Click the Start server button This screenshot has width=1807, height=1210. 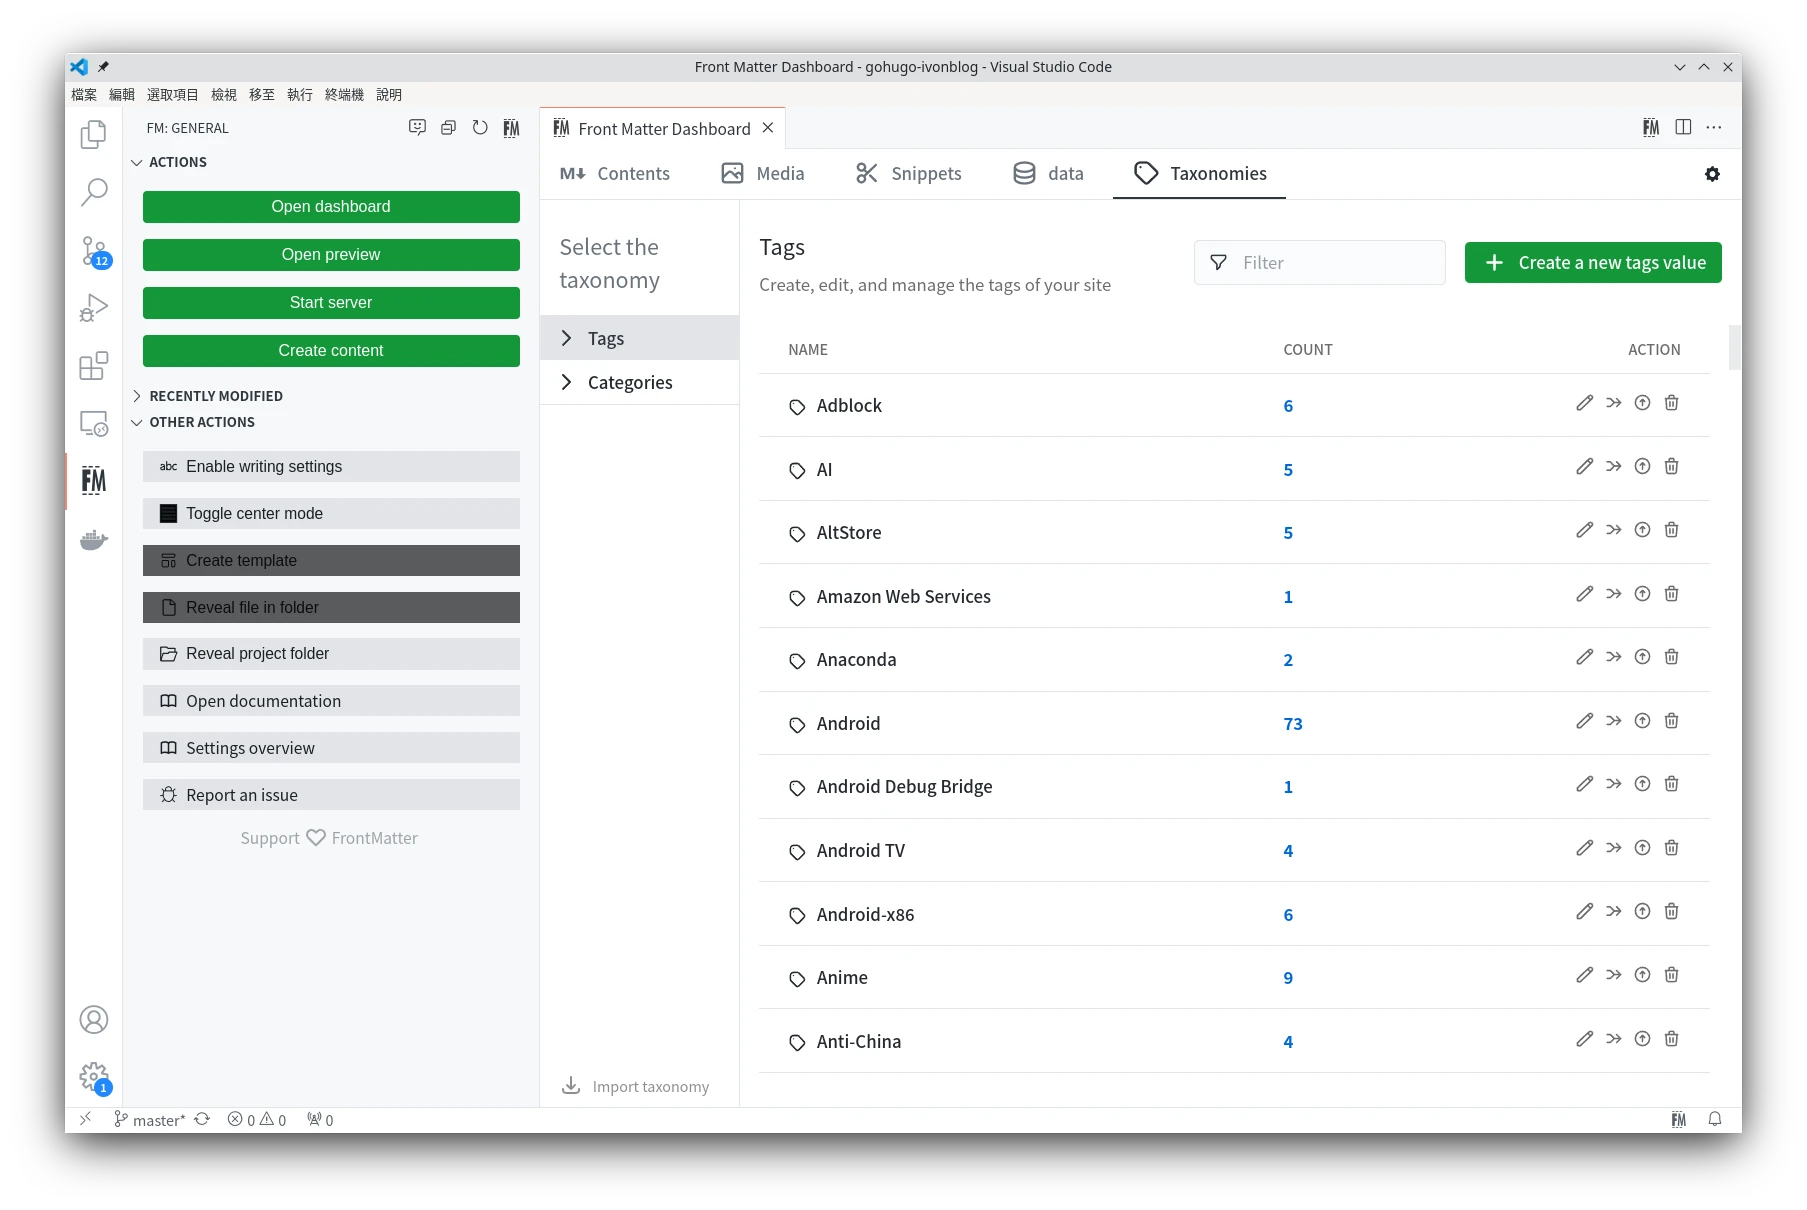click(331, 303)
